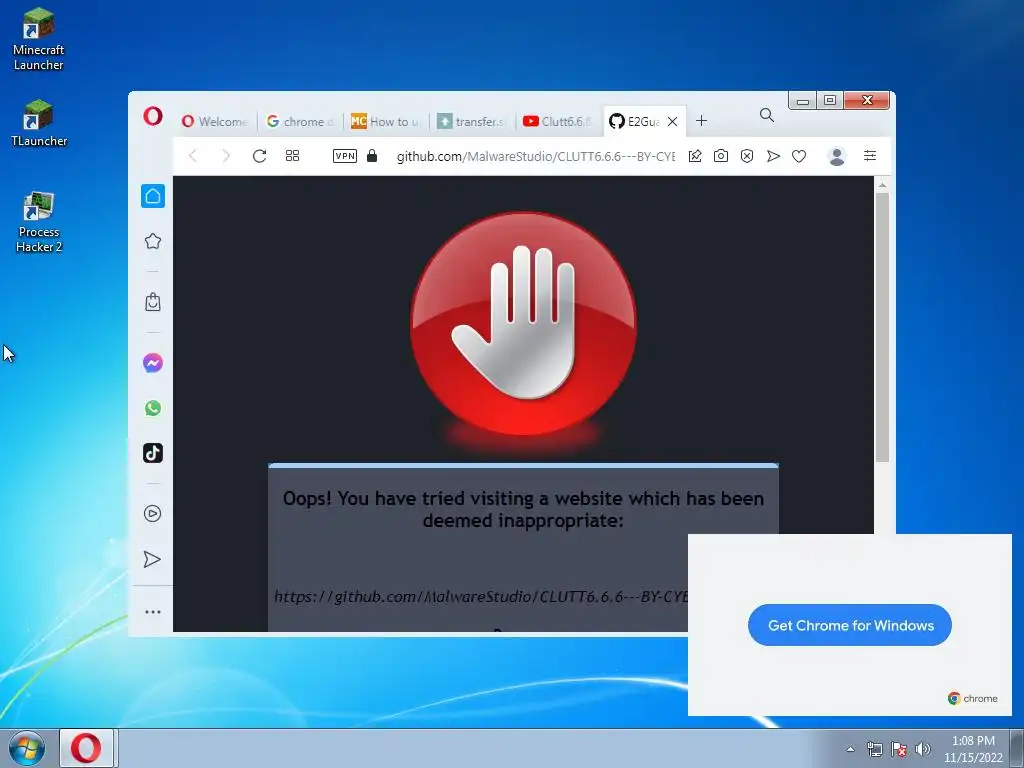1024x768 pixels.
Task: Switch to the Welcome tab
Action: click(215, 121)
